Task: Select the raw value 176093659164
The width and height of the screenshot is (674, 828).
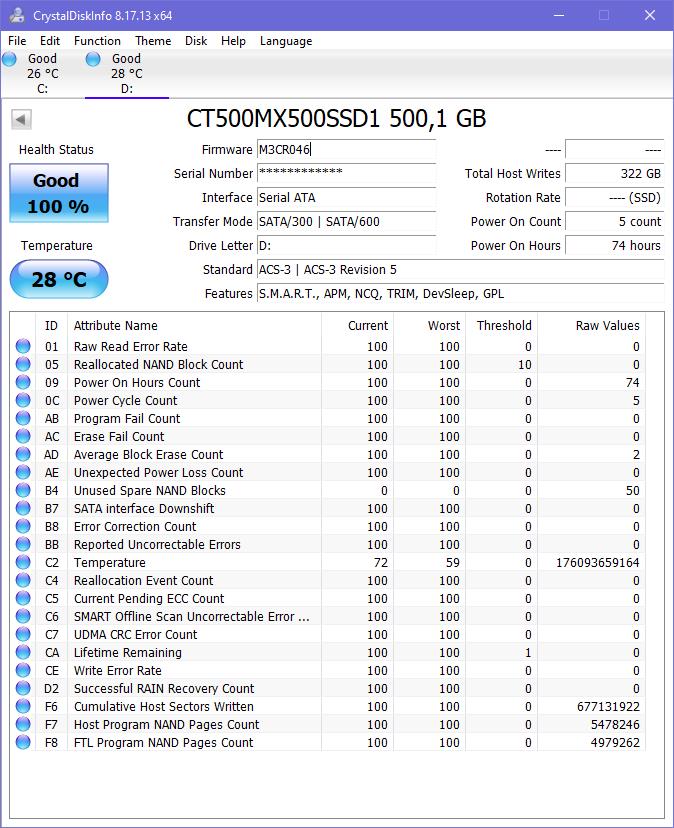Action: 597,562
